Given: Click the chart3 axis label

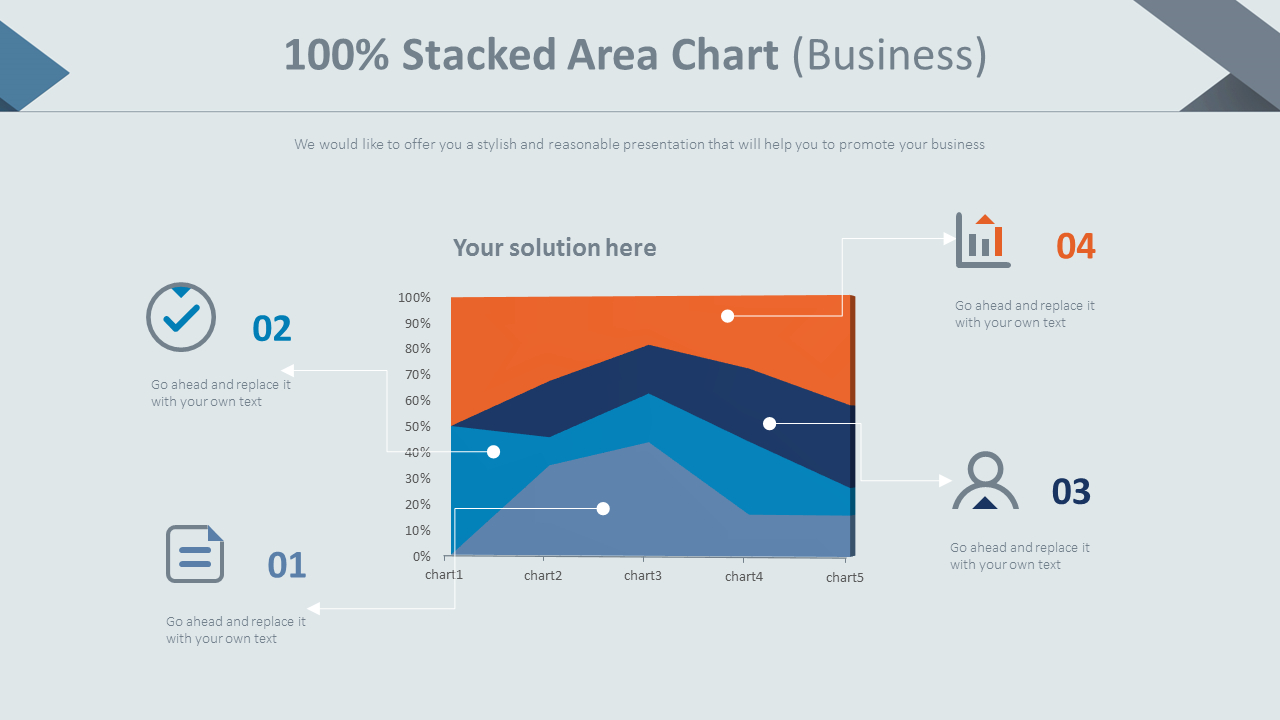Looking at the screenshot, I should 643,575.
